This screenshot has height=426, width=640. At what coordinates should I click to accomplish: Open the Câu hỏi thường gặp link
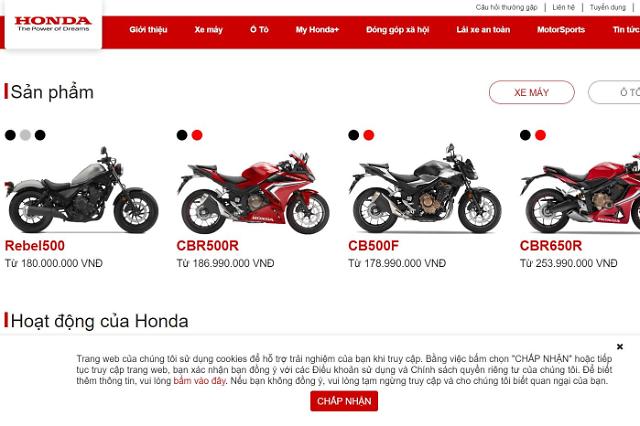click(x=507, y=7)
